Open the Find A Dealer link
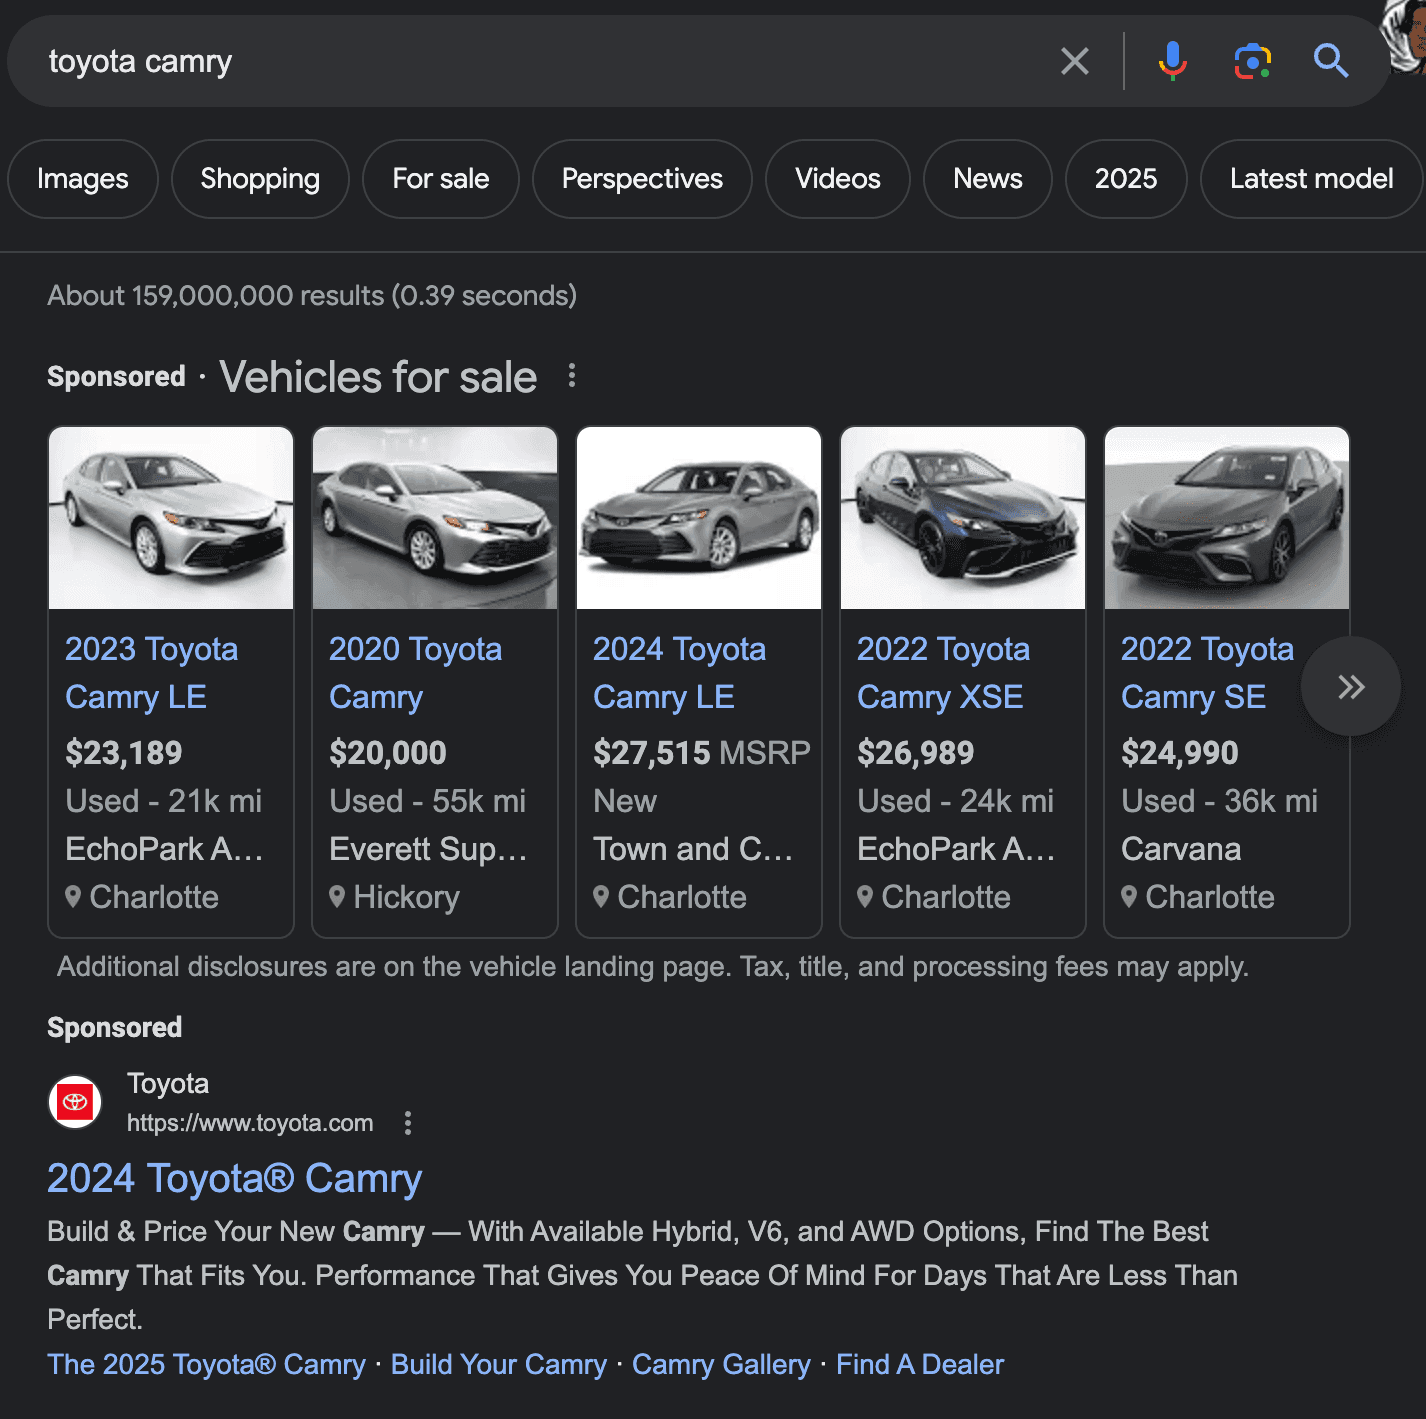Image resolution: width=1426 pixels, height=1419 pixels. point(919,1364)
